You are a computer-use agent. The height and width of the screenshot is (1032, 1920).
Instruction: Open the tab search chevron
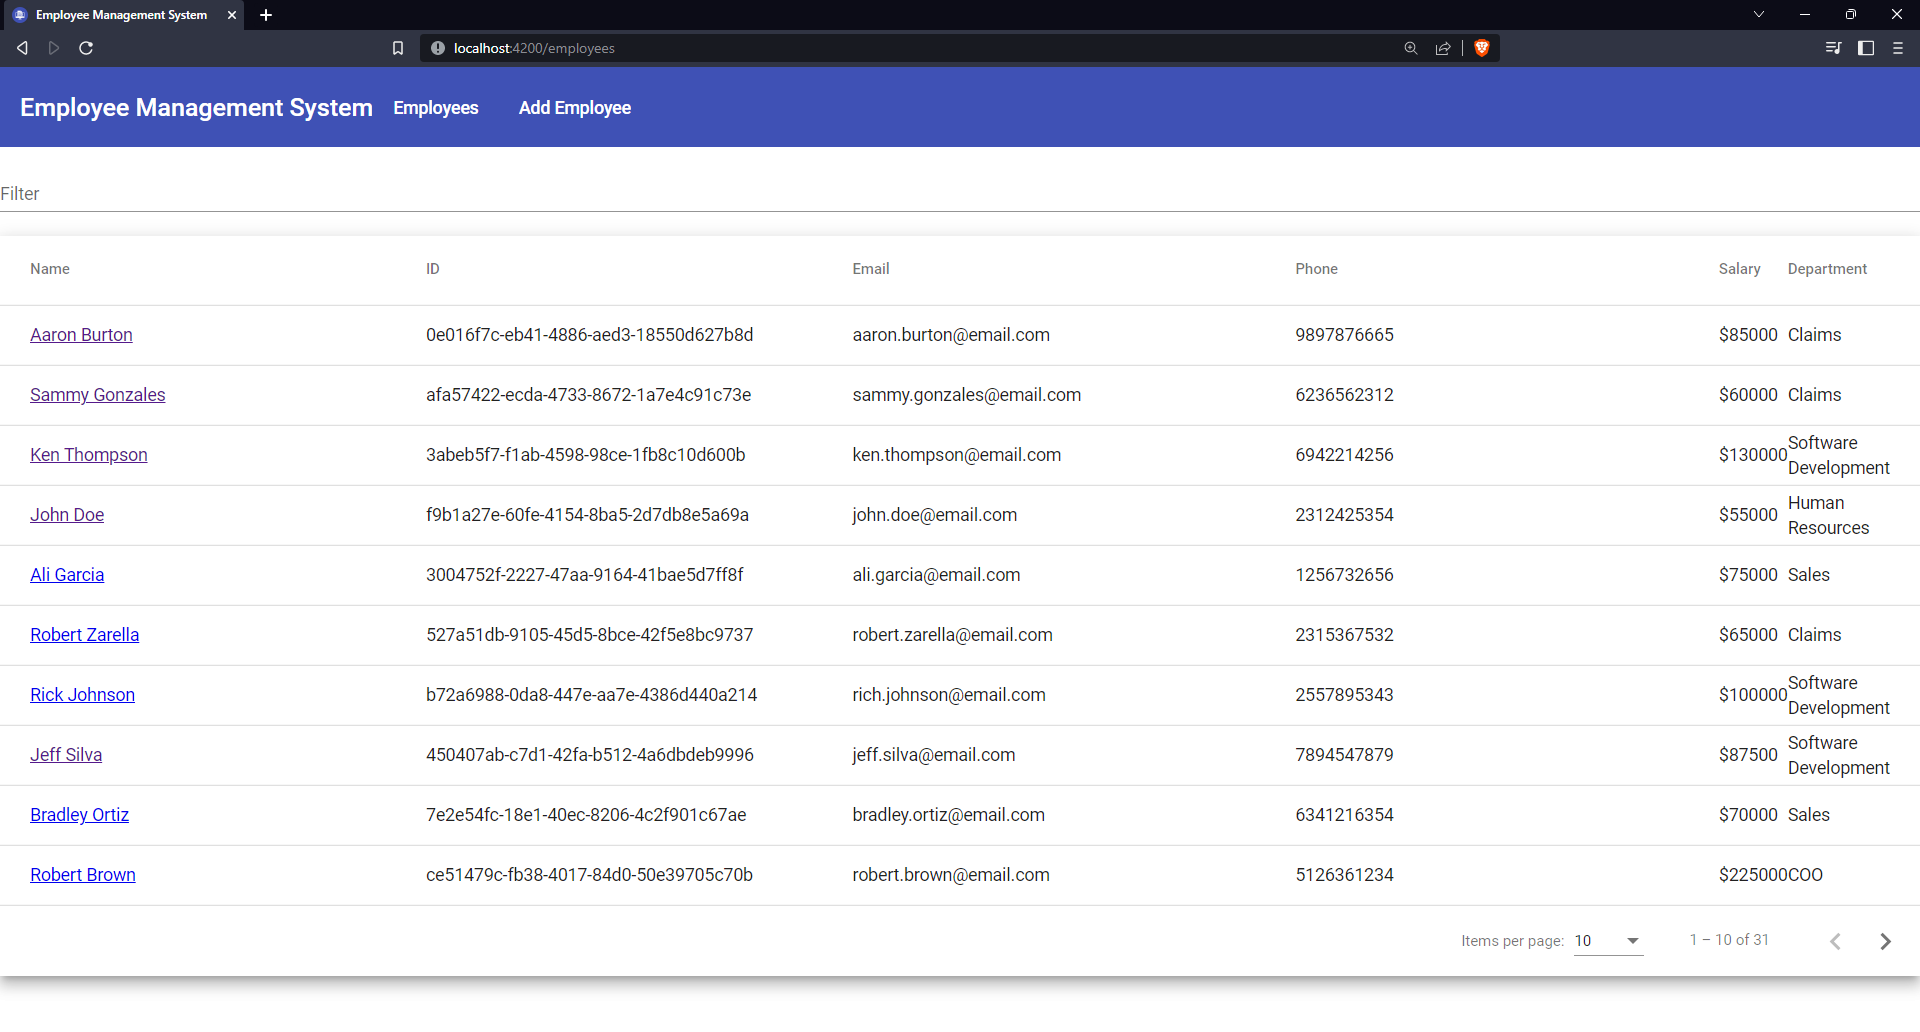pos(1758,14)
